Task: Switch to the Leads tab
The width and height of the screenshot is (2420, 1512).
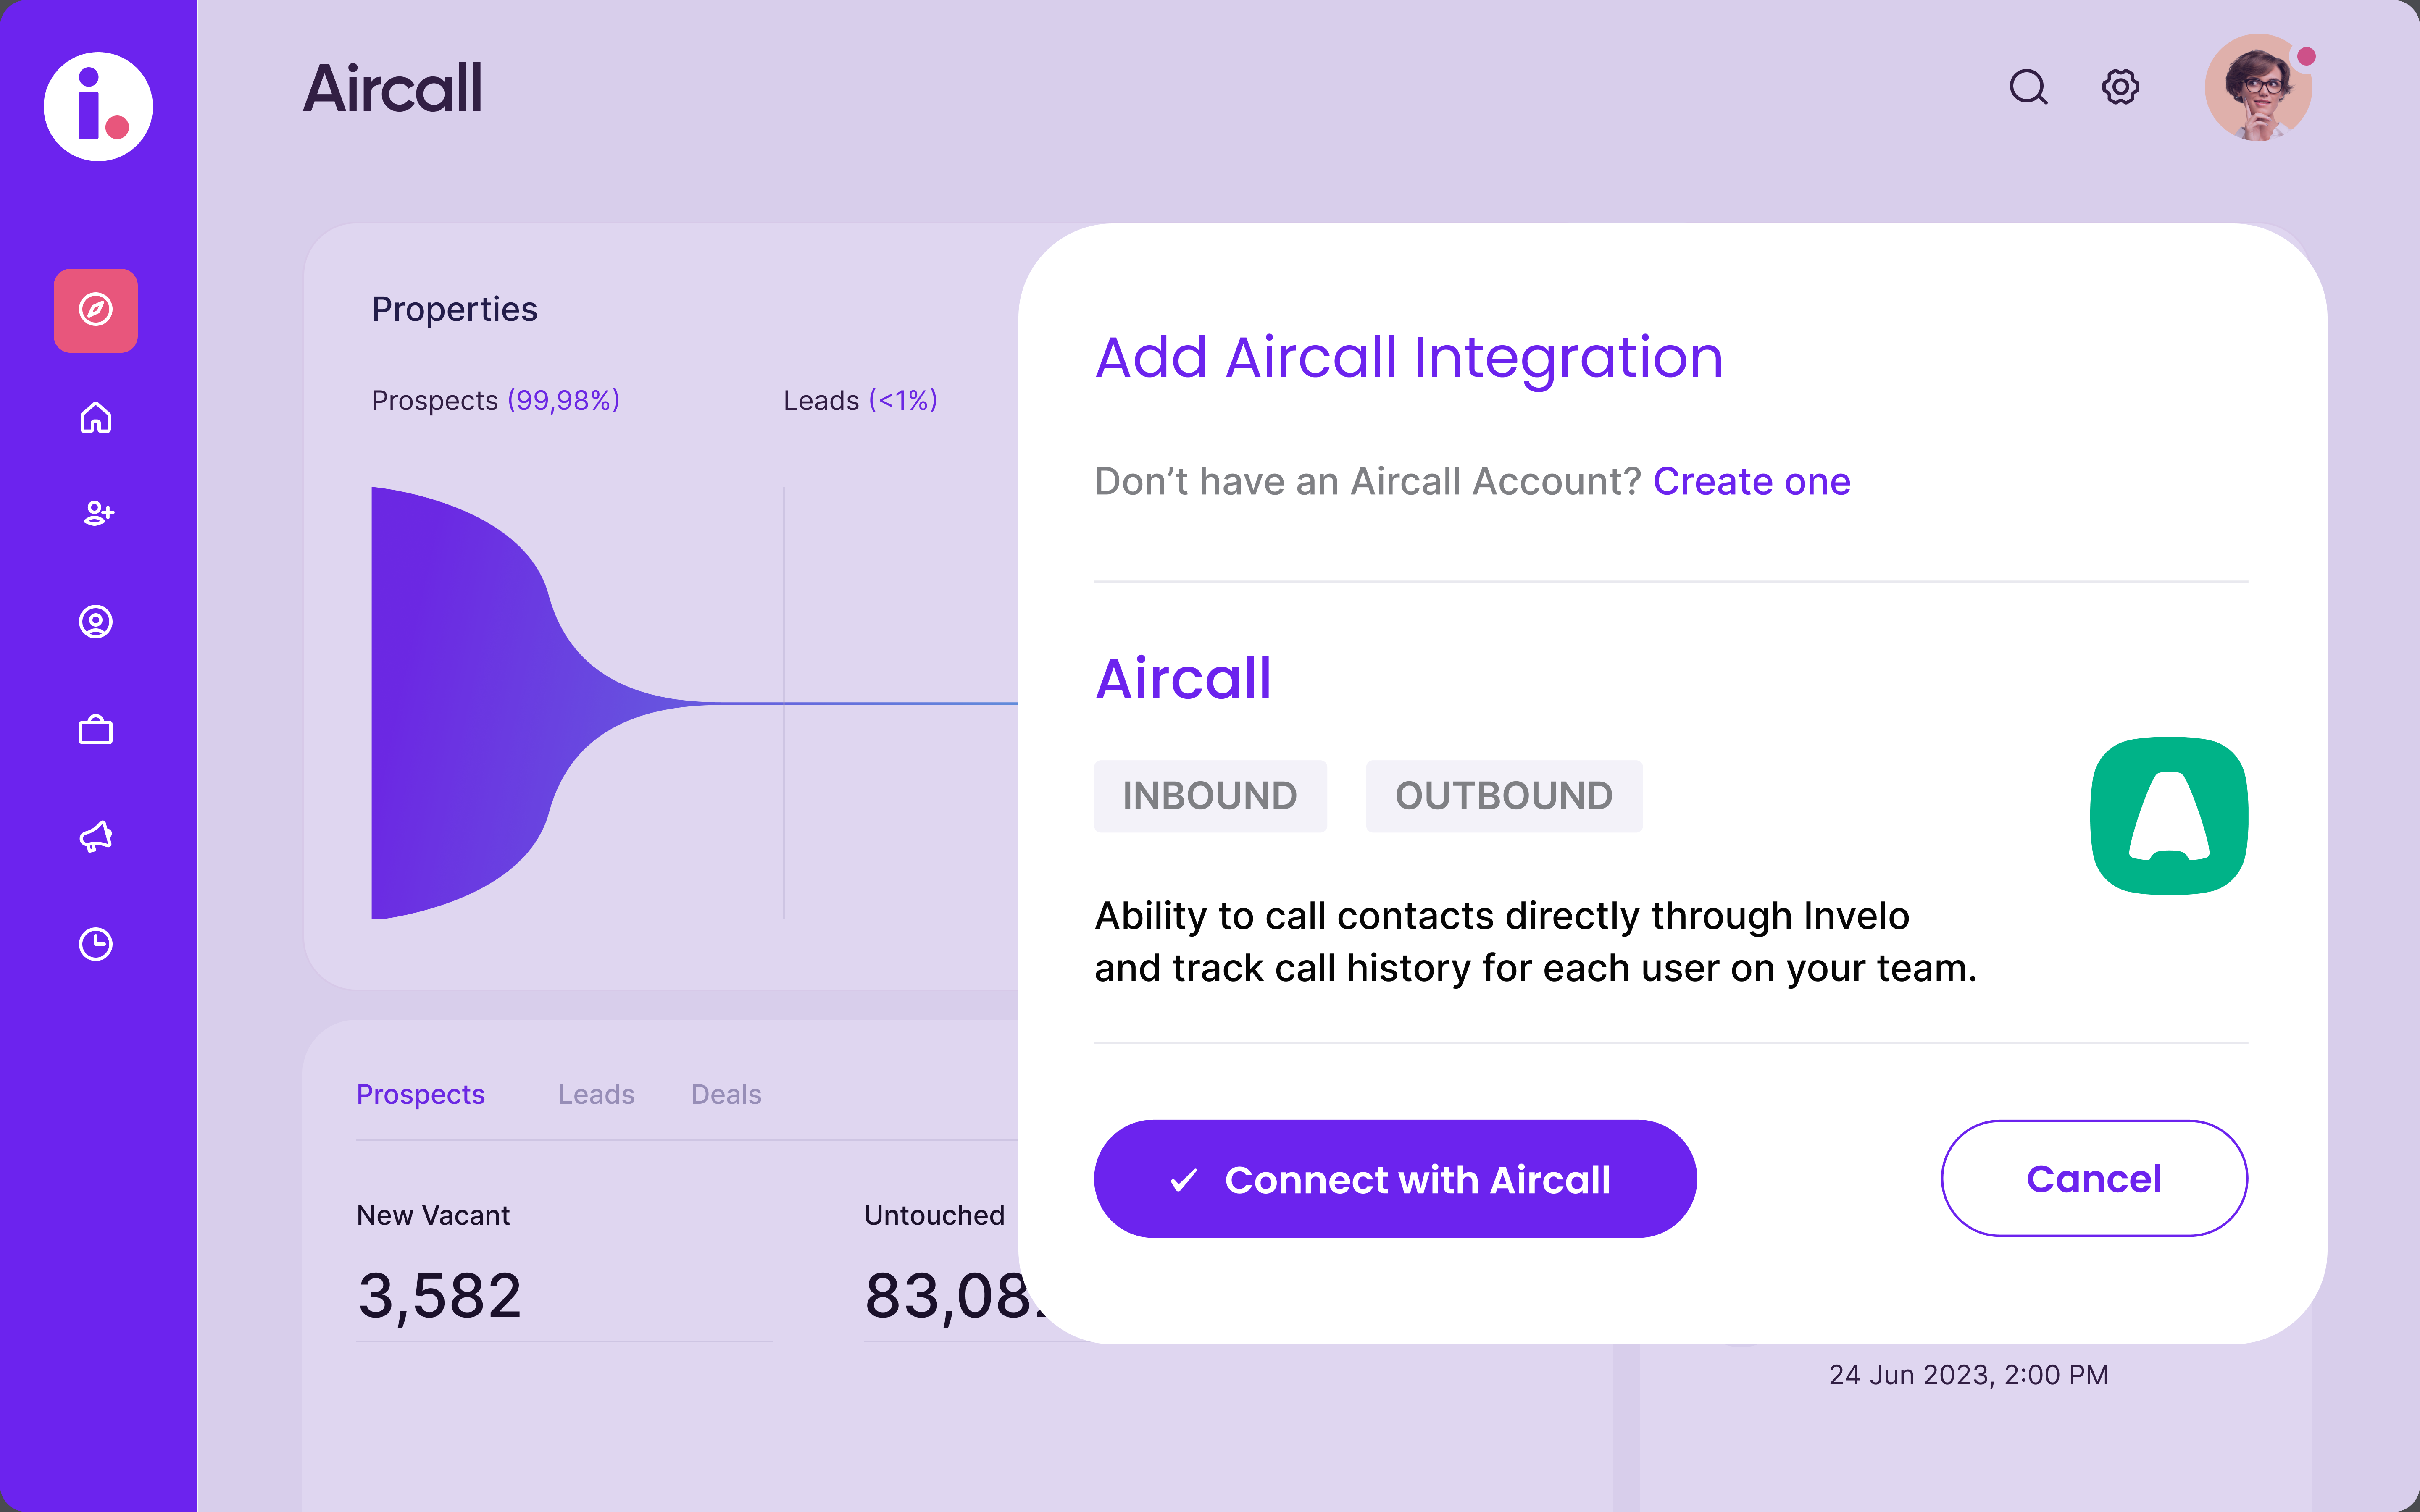Action: pos(596,1094)
